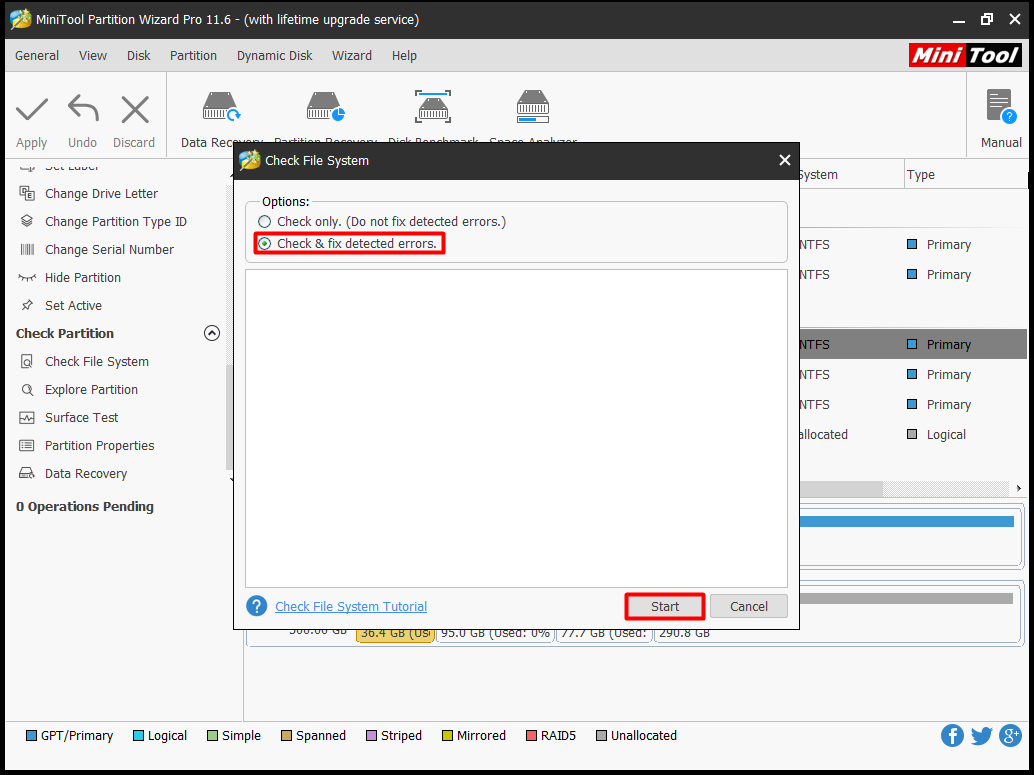Click the MiniTool logo
This screenshot has height=775, width=1034.
tap(965, 55)
